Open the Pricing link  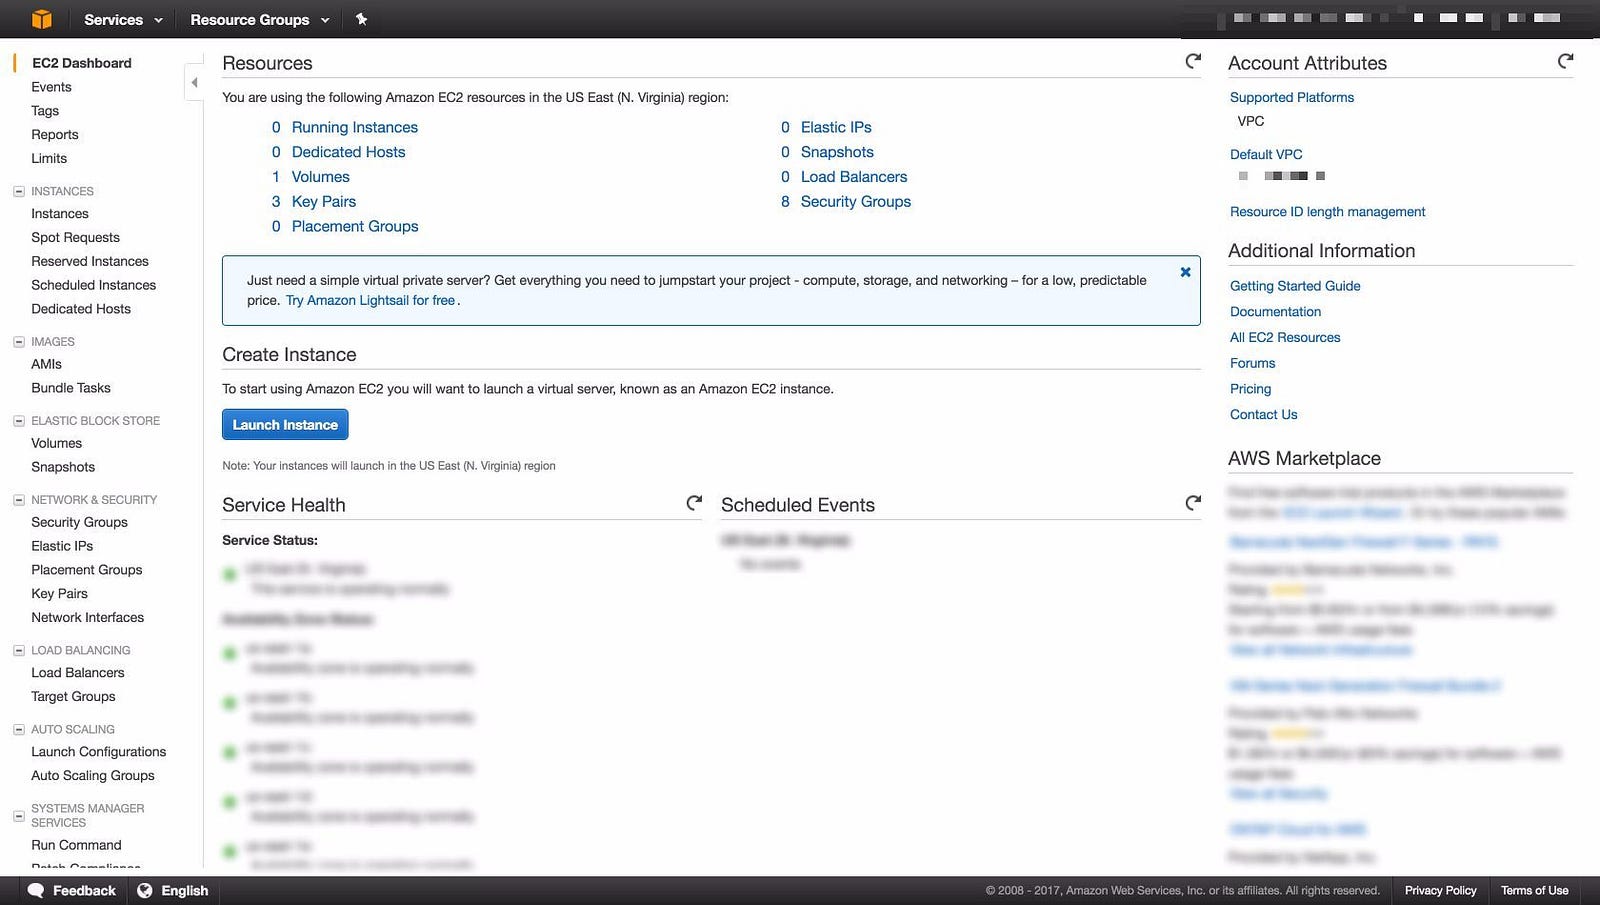(x=1250, y=389)
